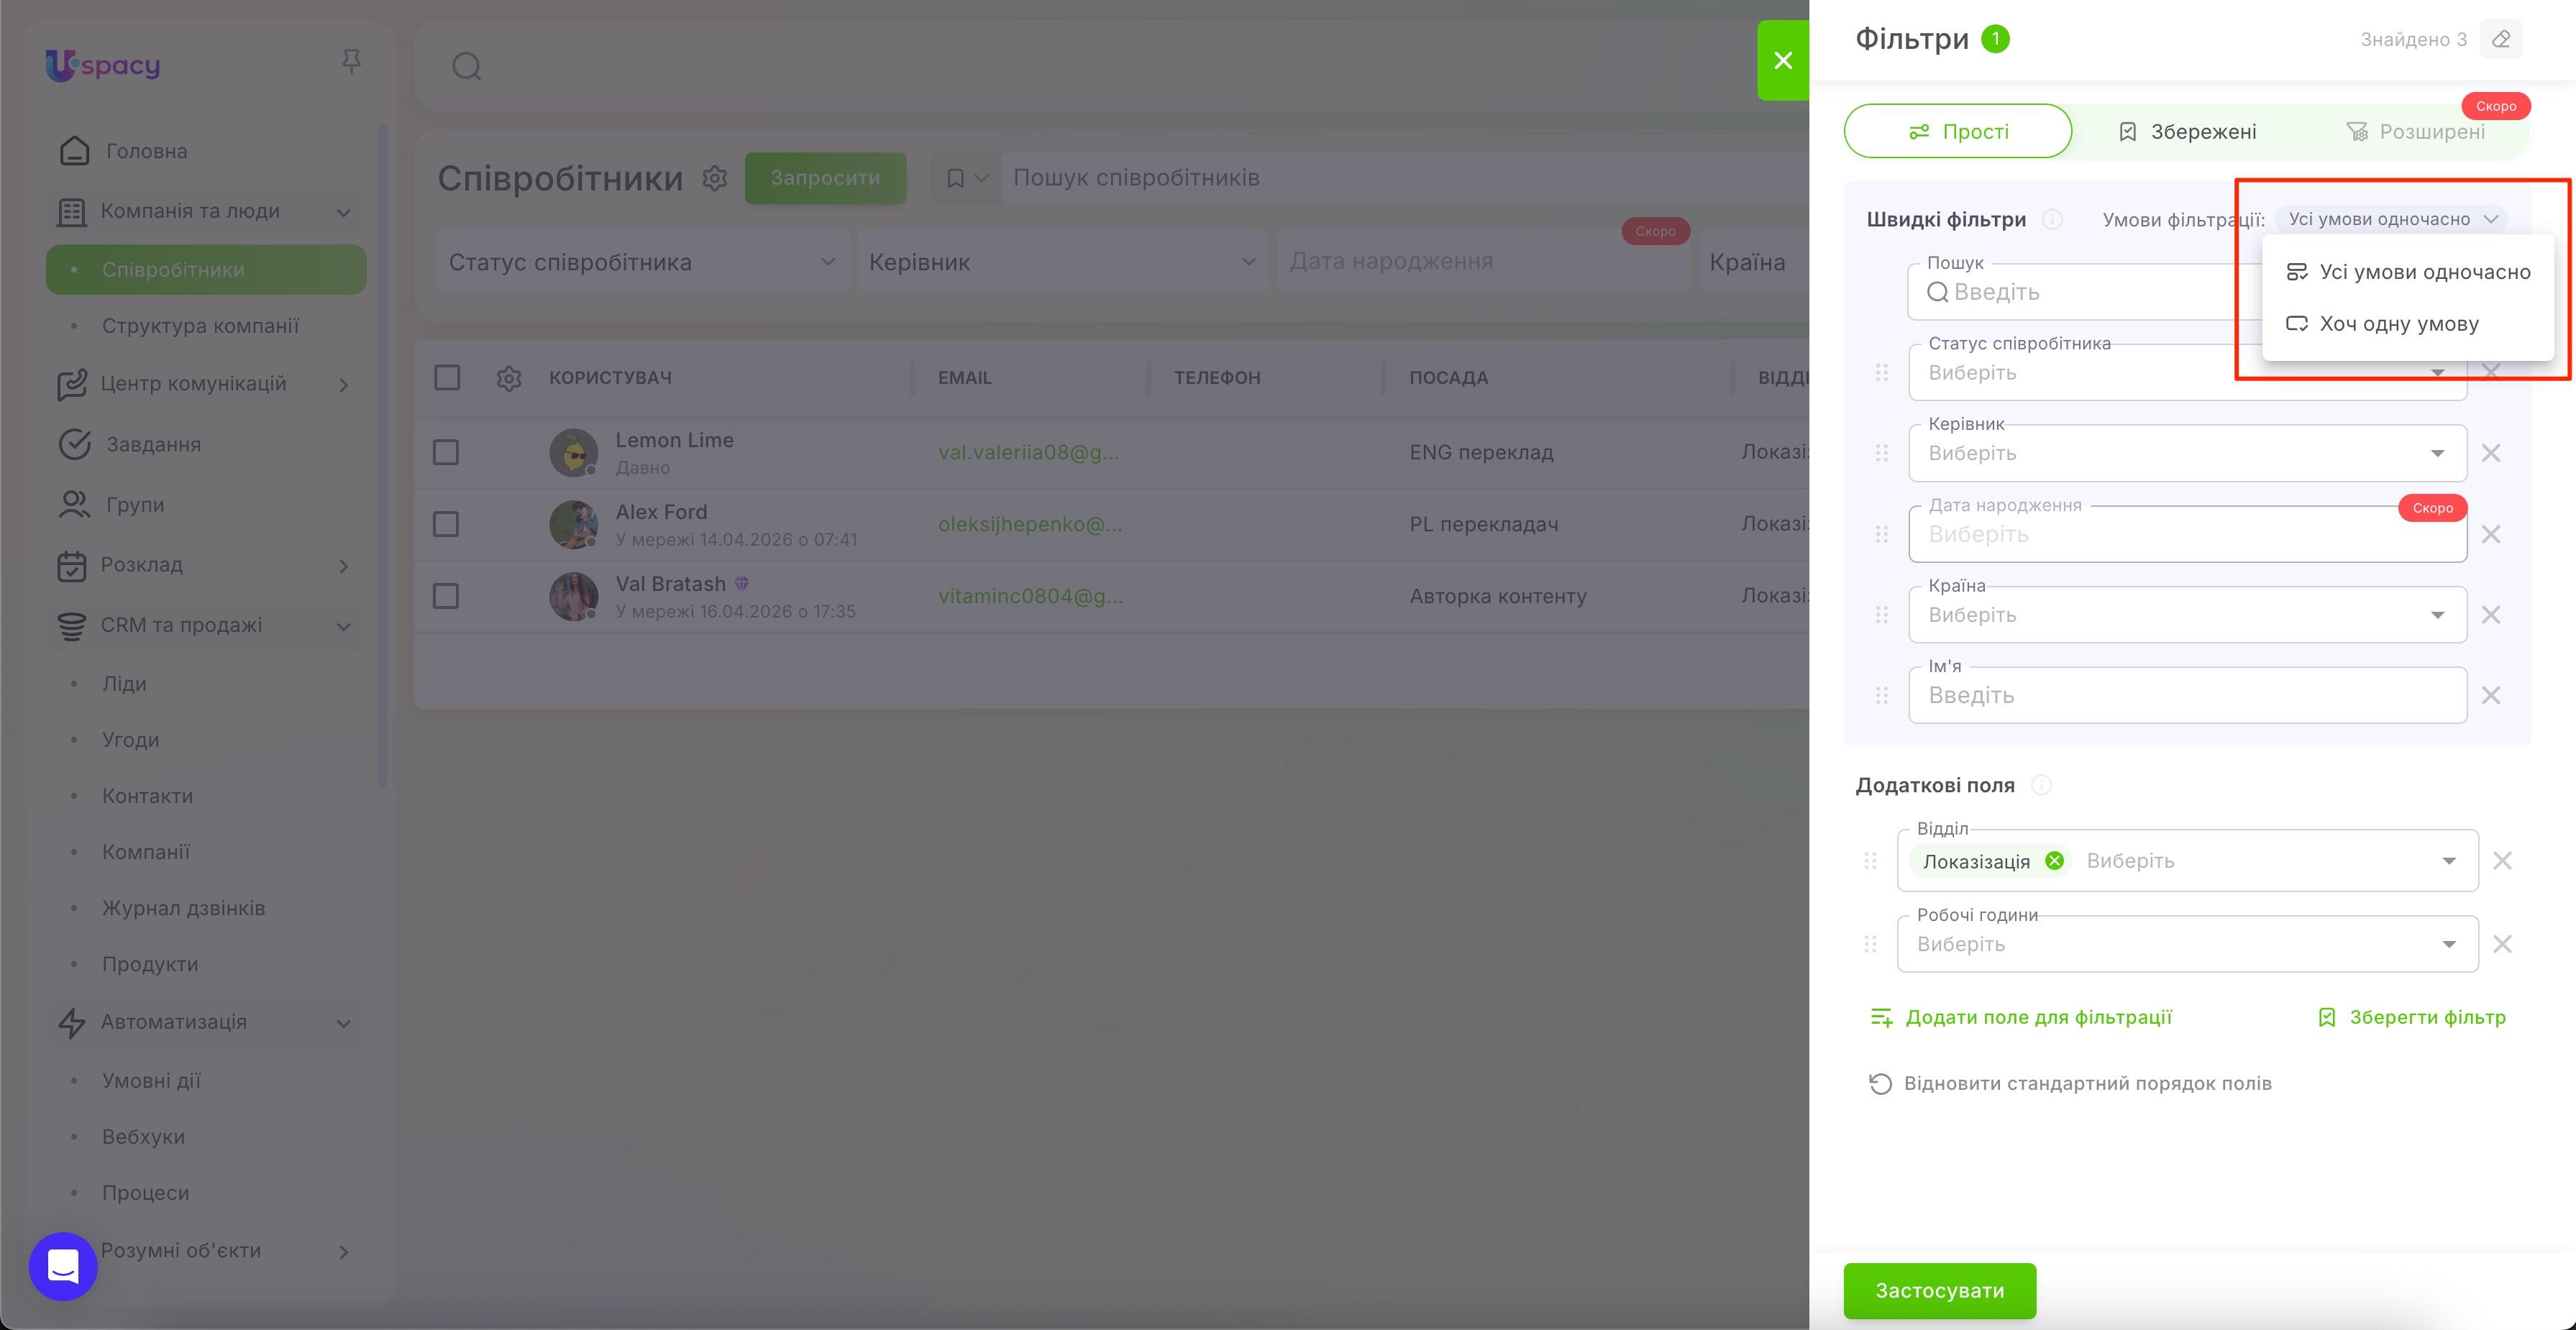Open Робочі години dropdown
The width and height of the screenshot is (2576, 1330).
[x=2187, y=944]
